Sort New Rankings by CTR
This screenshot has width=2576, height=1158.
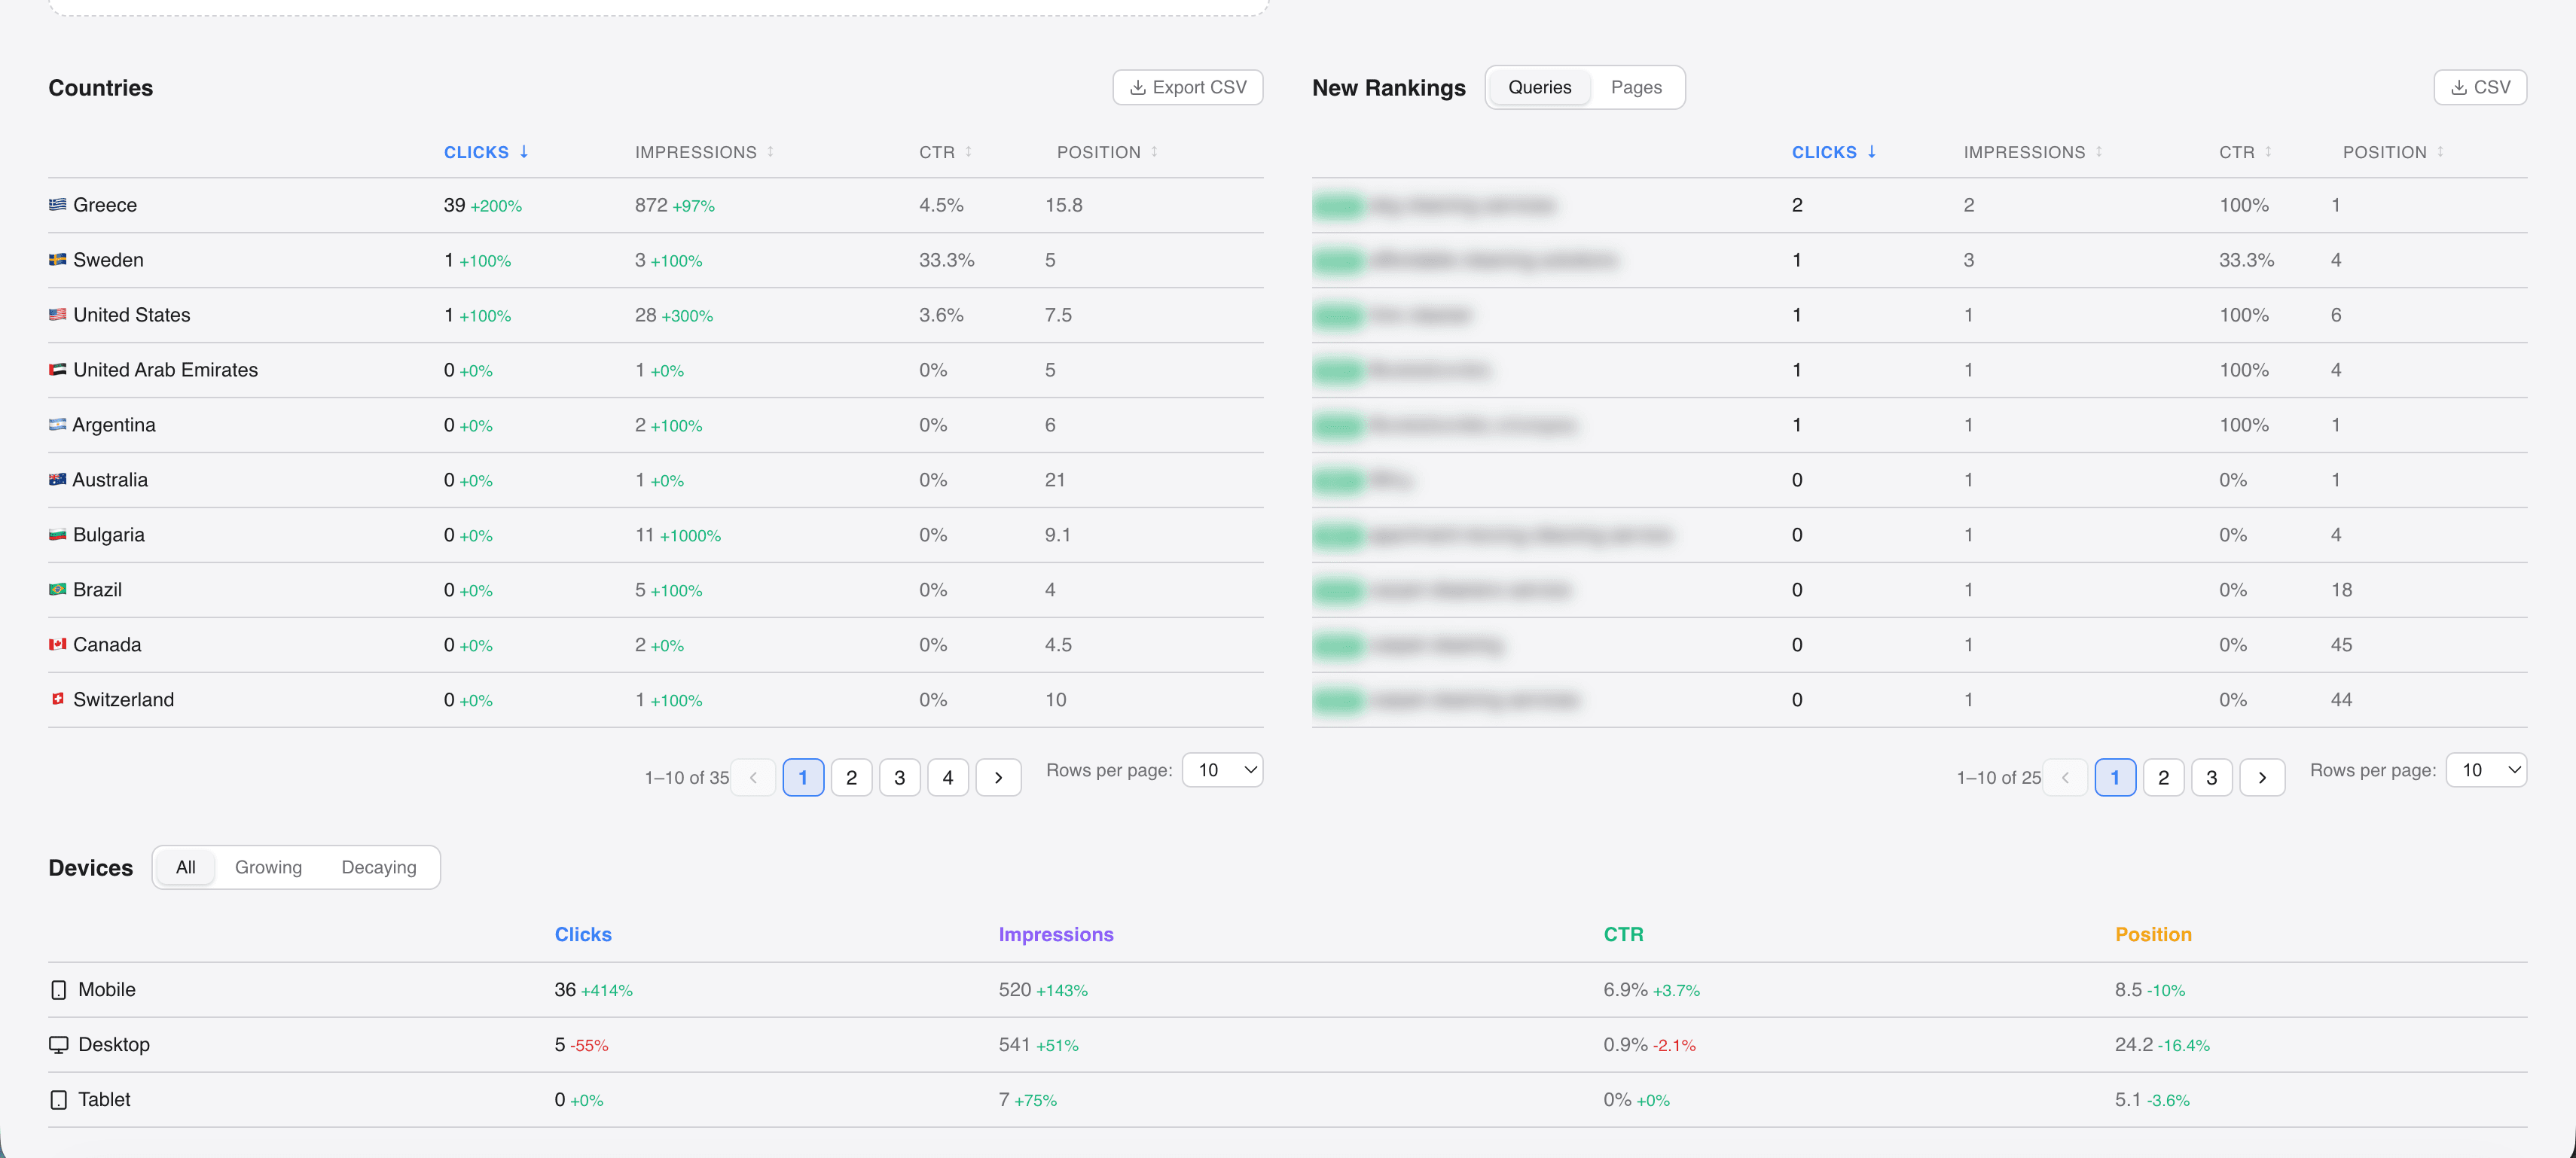pyautogui.click(x=2245, y=152)
